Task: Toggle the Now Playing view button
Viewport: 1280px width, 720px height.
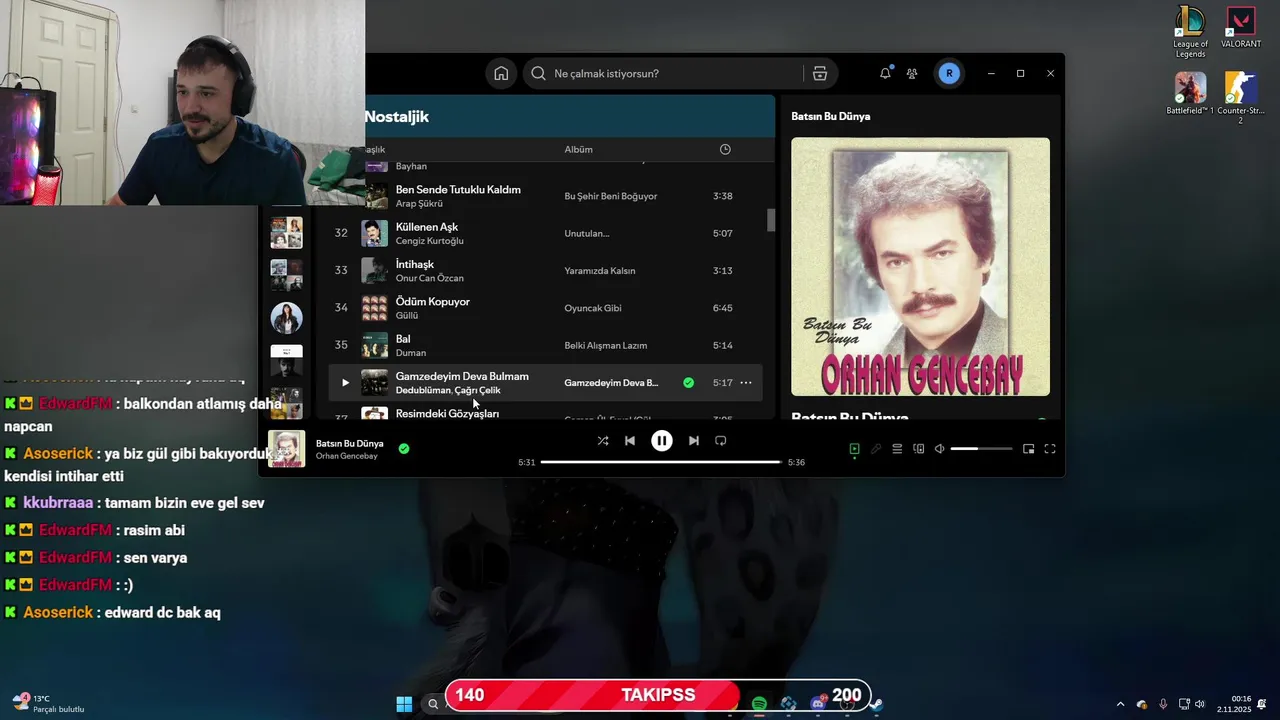Action: (x=854, y=449)
